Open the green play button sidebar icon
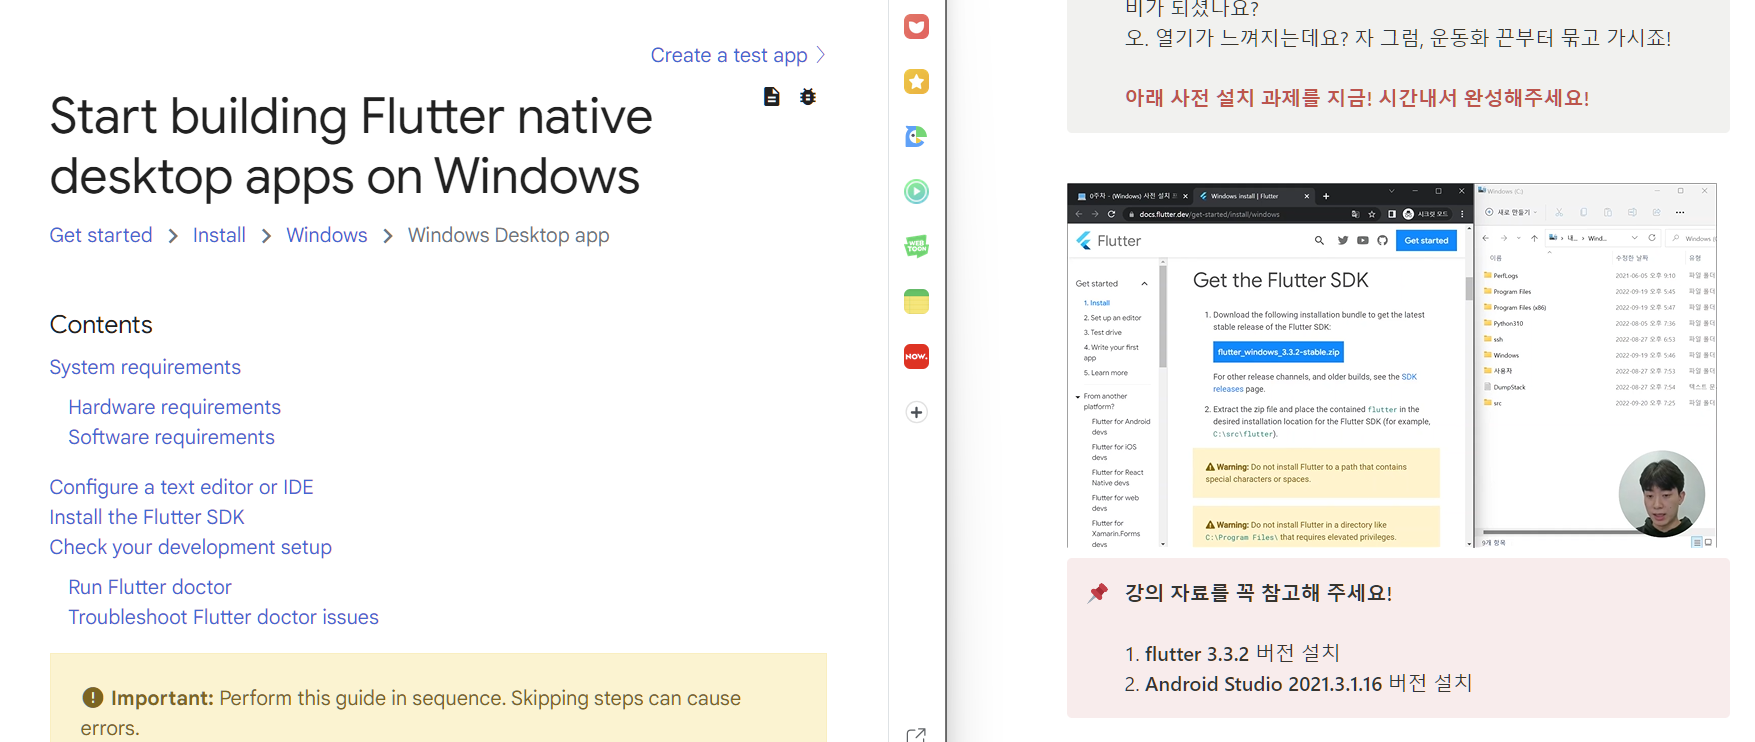1755x742 pixels. coord(916,191)
